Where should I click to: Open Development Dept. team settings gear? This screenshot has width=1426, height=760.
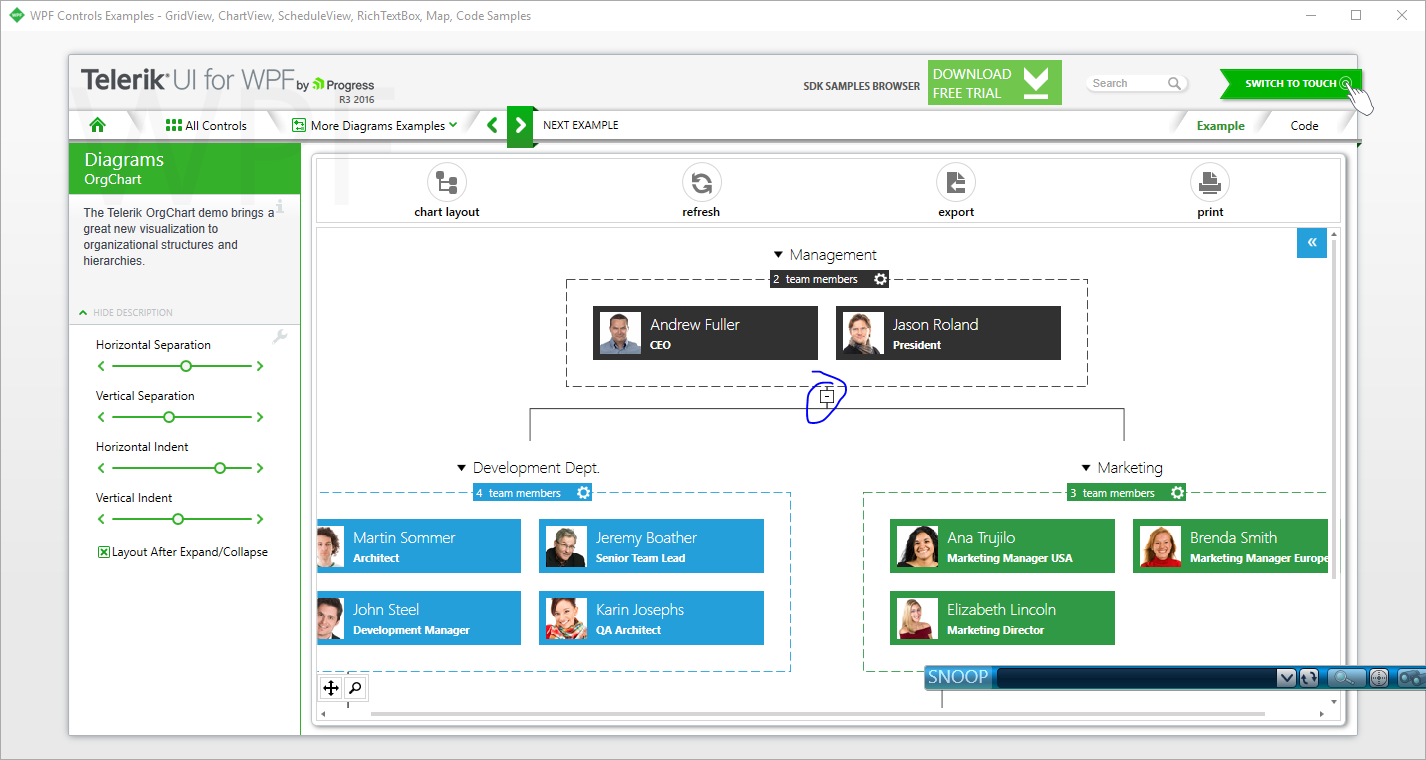pyautogui.click(x=584, y=492)
